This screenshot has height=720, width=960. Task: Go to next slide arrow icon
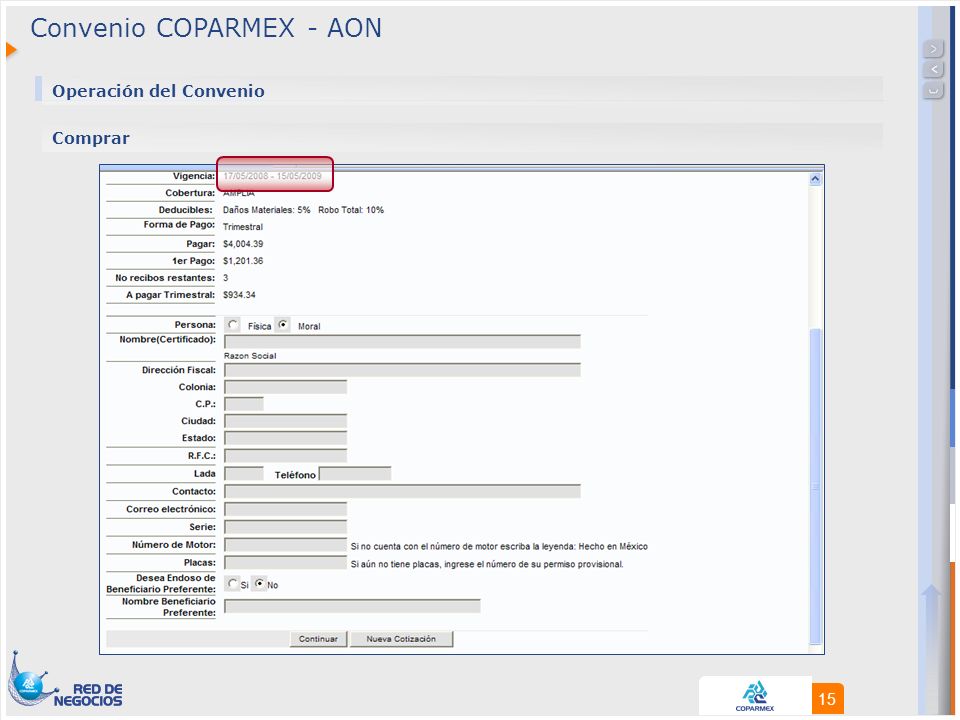[x=933, y=48]
